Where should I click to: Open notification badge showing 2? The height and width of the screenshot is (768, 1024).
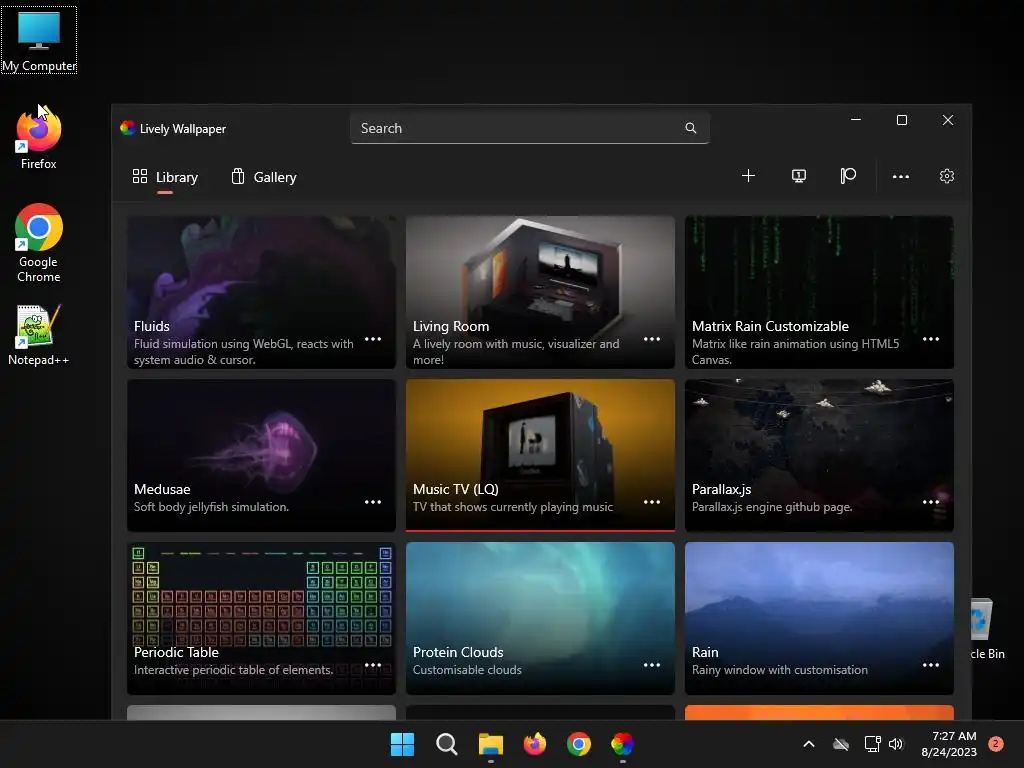pos(996,744)
